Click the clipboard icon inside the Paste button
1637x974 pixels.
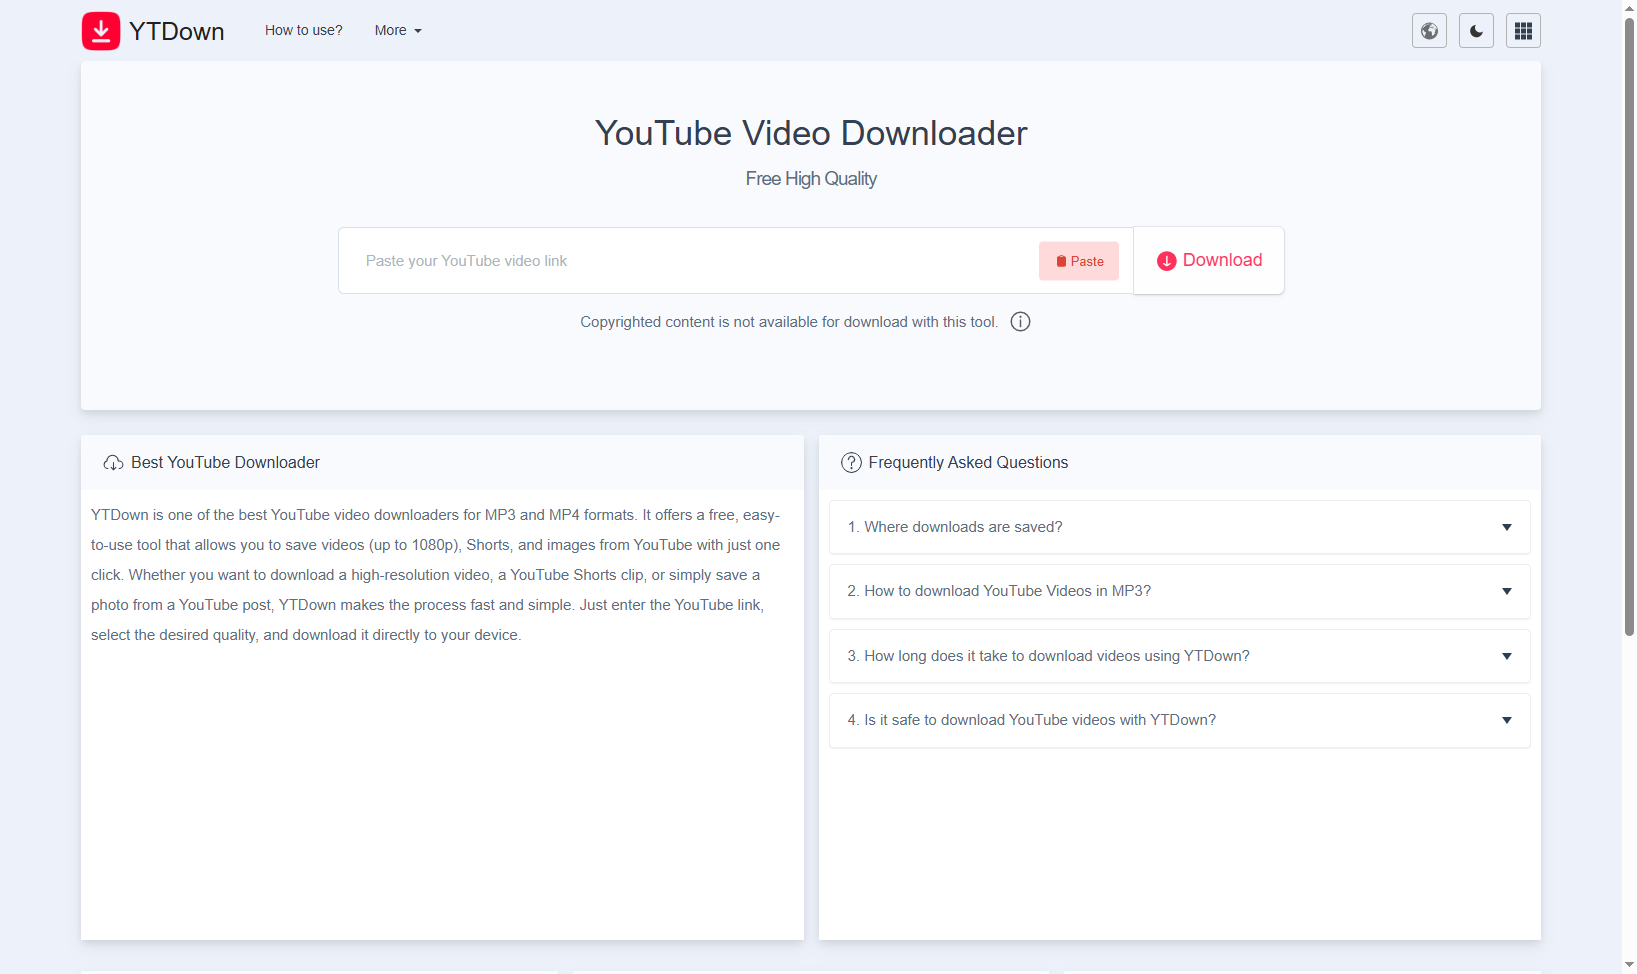1061,260
